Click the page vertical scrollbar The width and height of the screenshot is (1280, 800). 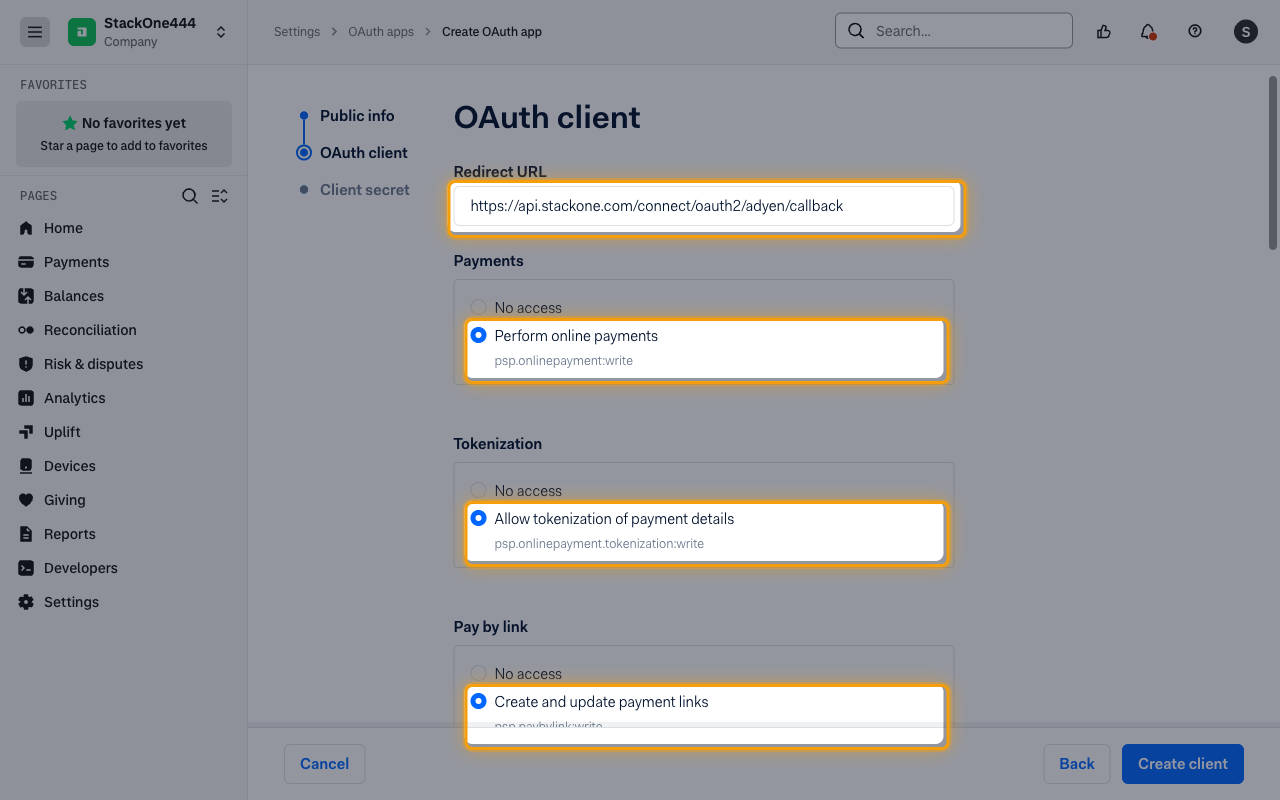1273,163
